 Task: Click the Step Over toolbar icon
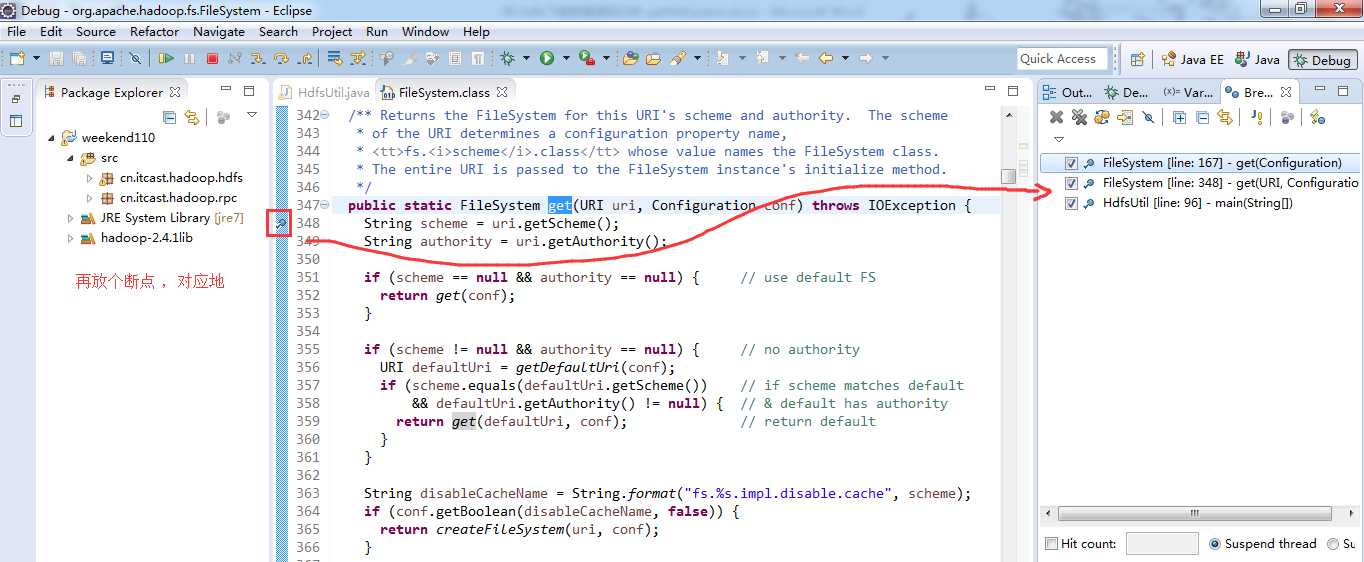[281, 58]
